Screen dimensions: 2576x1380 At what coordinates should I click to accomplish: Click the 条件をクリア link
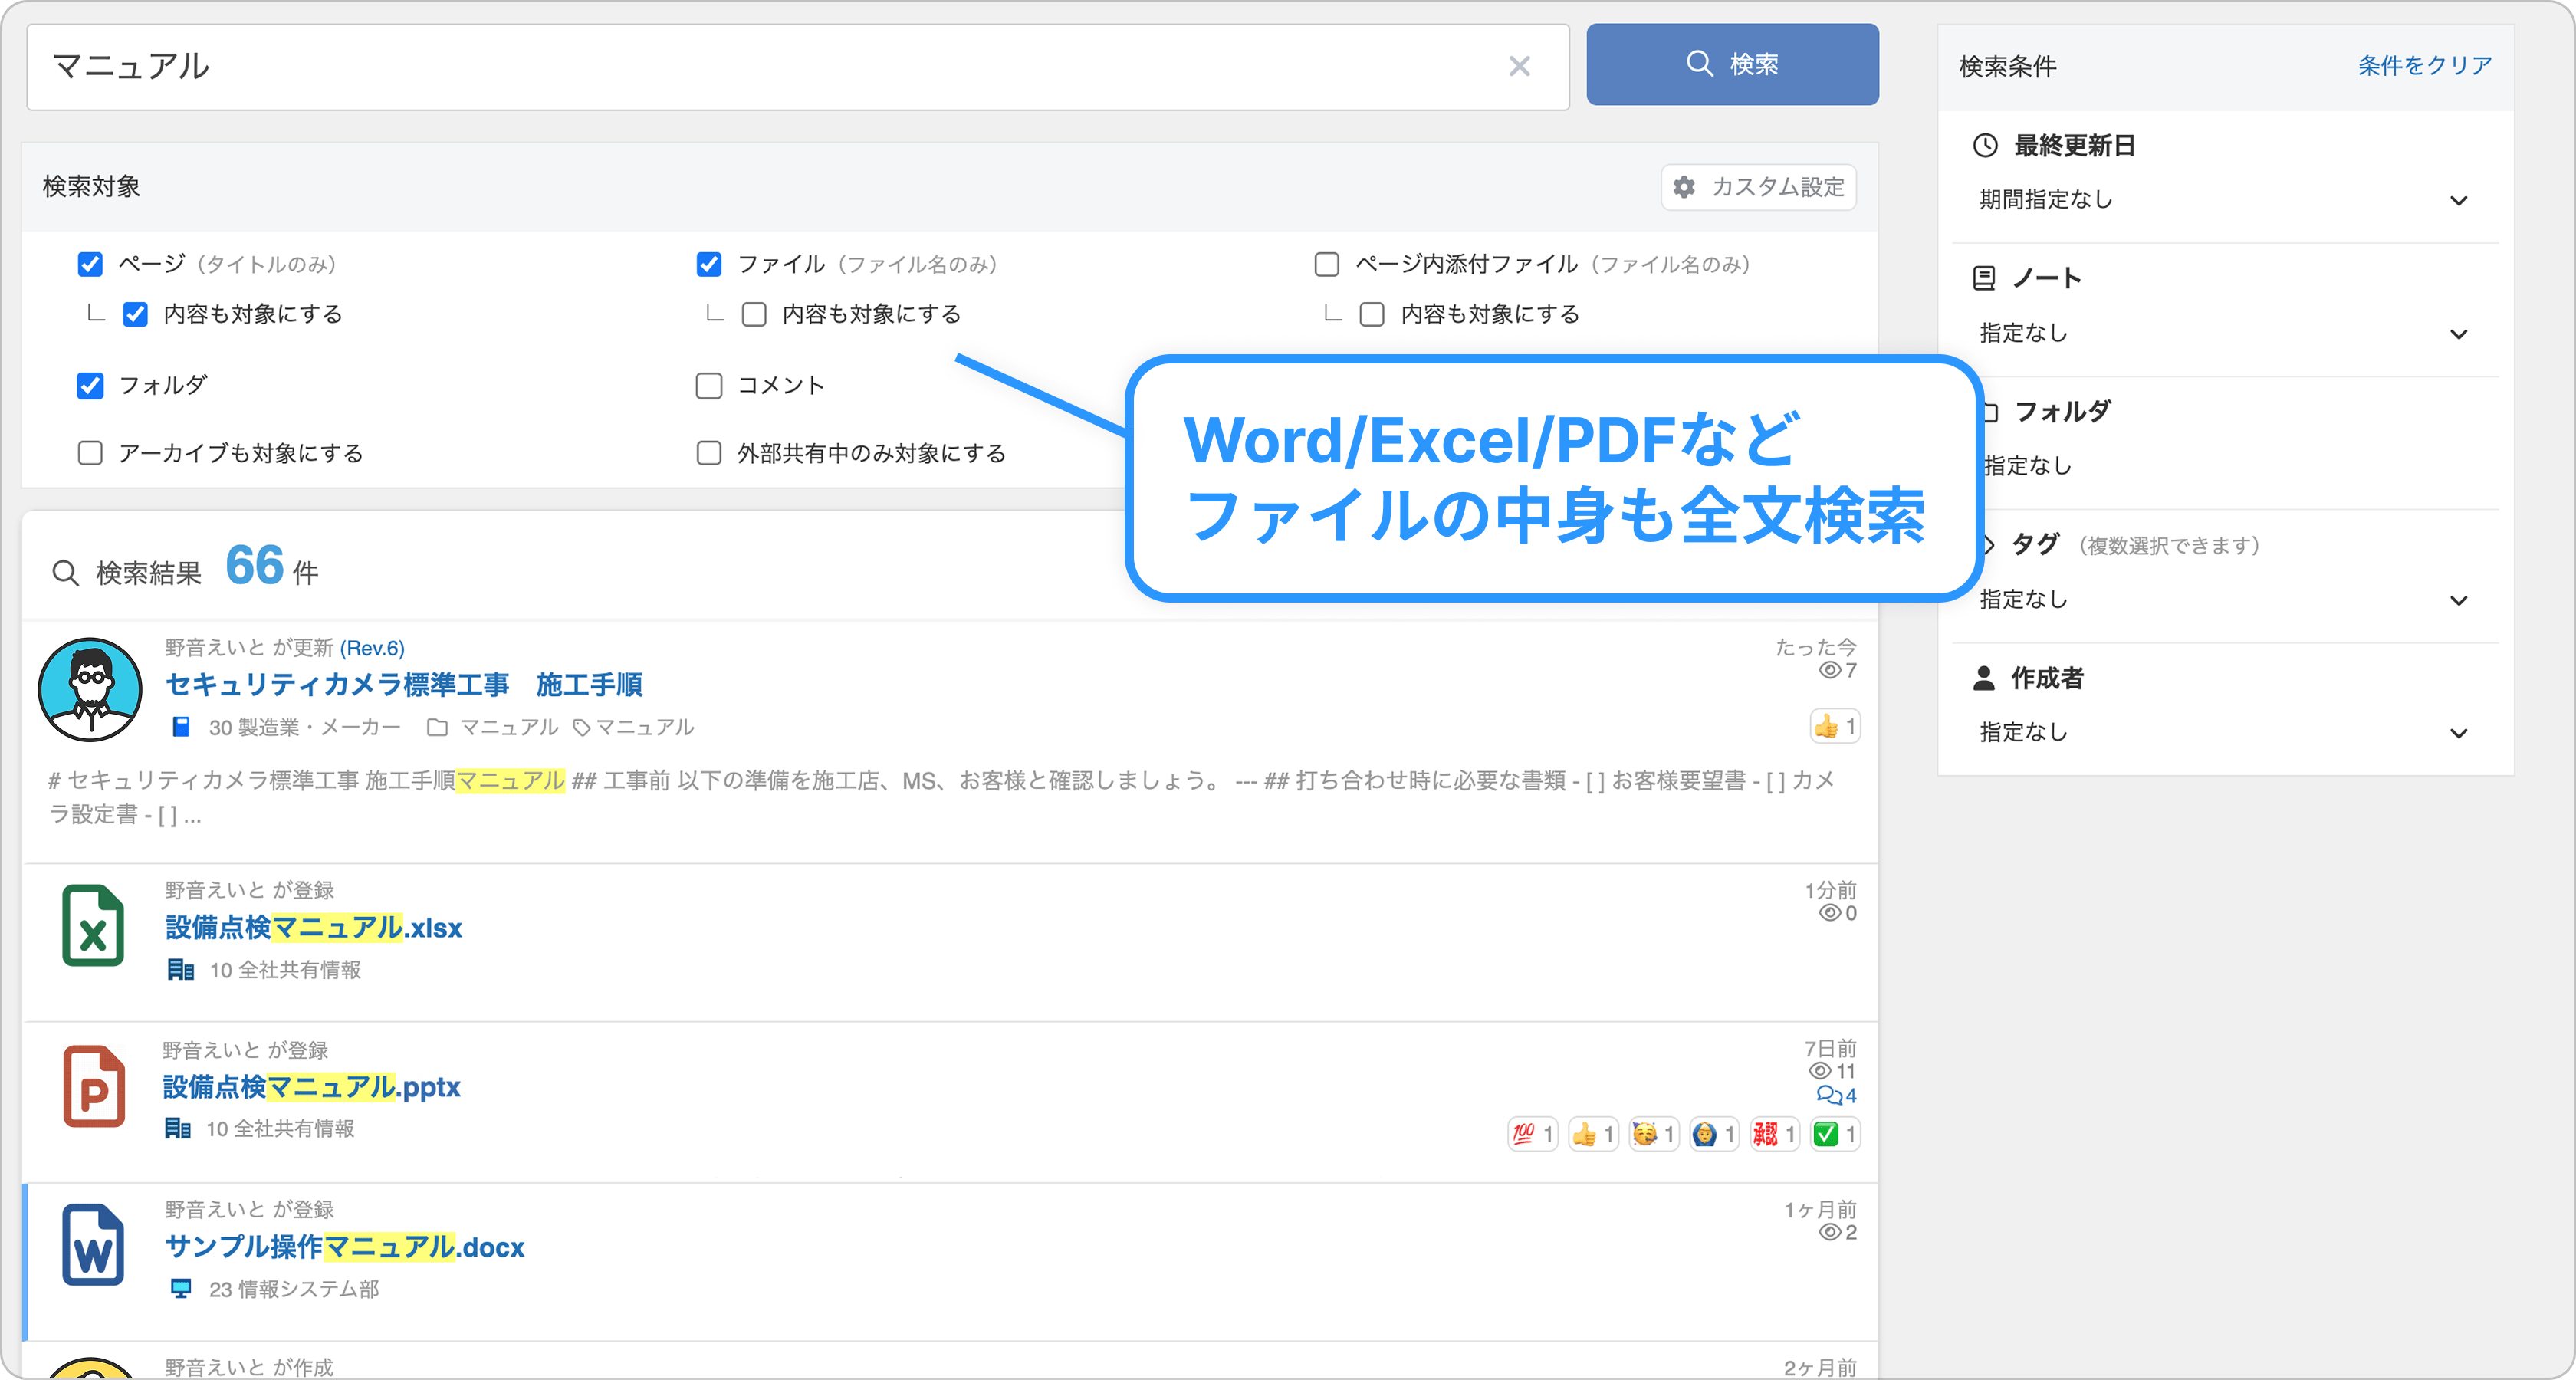[x=2424, y=66]
